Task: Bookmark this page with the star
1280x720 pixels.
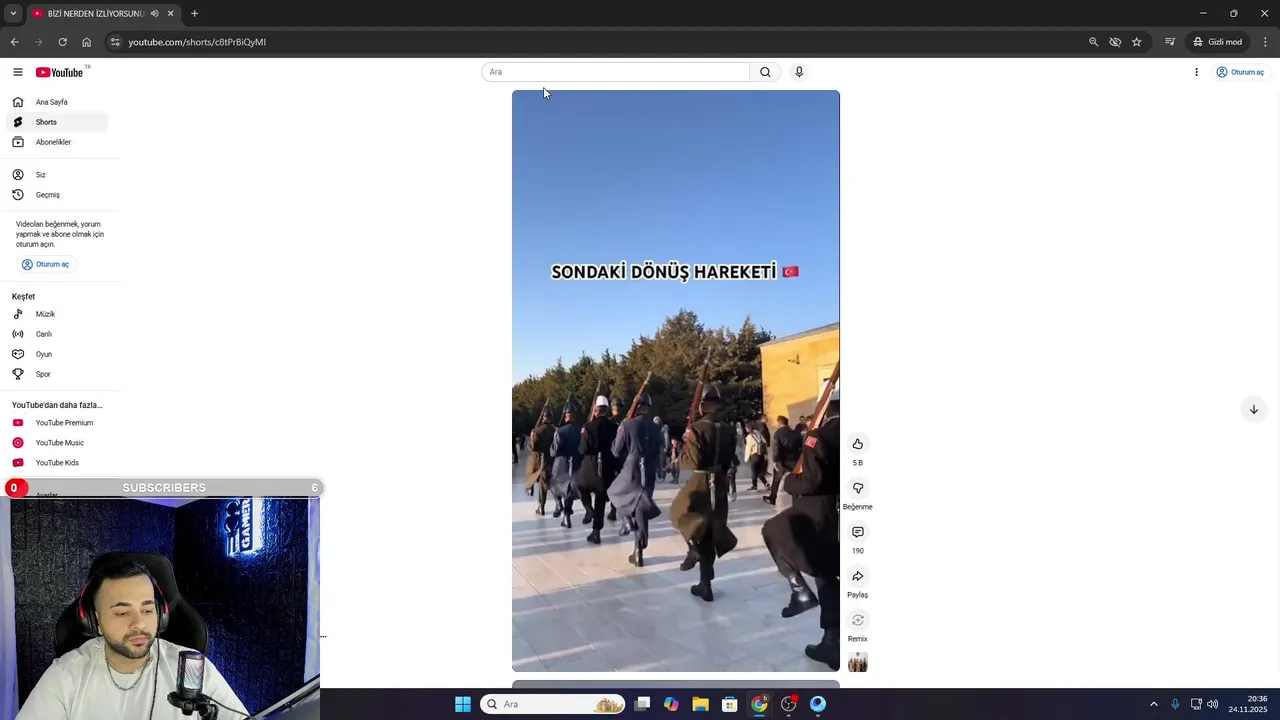Action: tap(1137, 42)
